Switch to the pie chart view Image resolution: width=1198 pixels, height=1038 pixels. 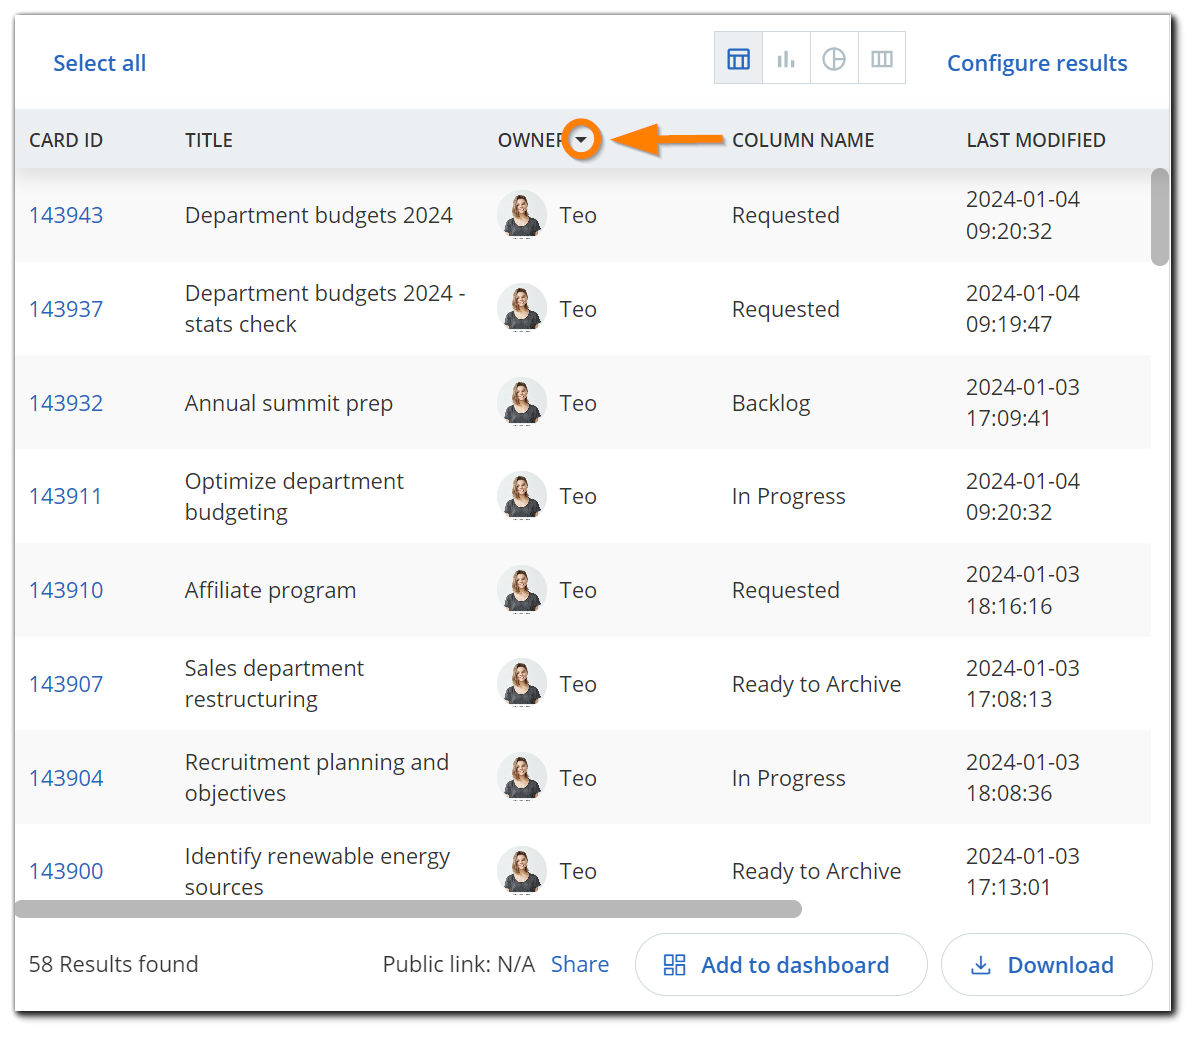click(834, 57)
